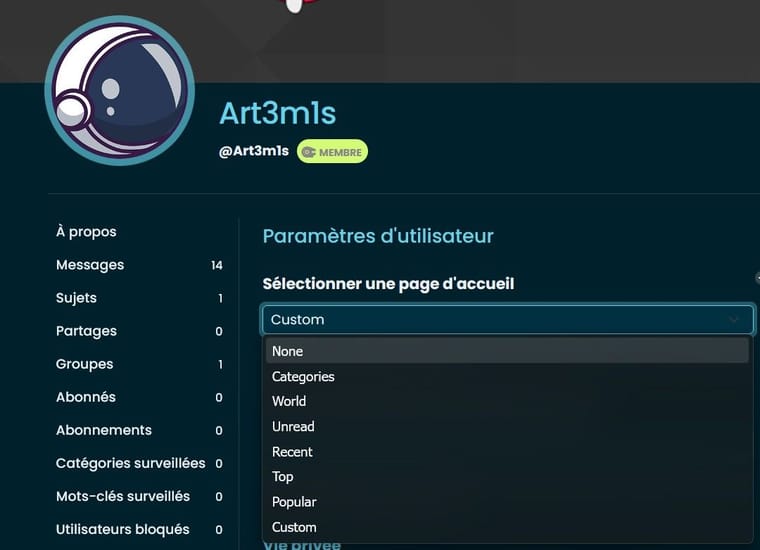View the Abonnements list
This screenshot has height=550, width=760.
[x=103, y=430]
